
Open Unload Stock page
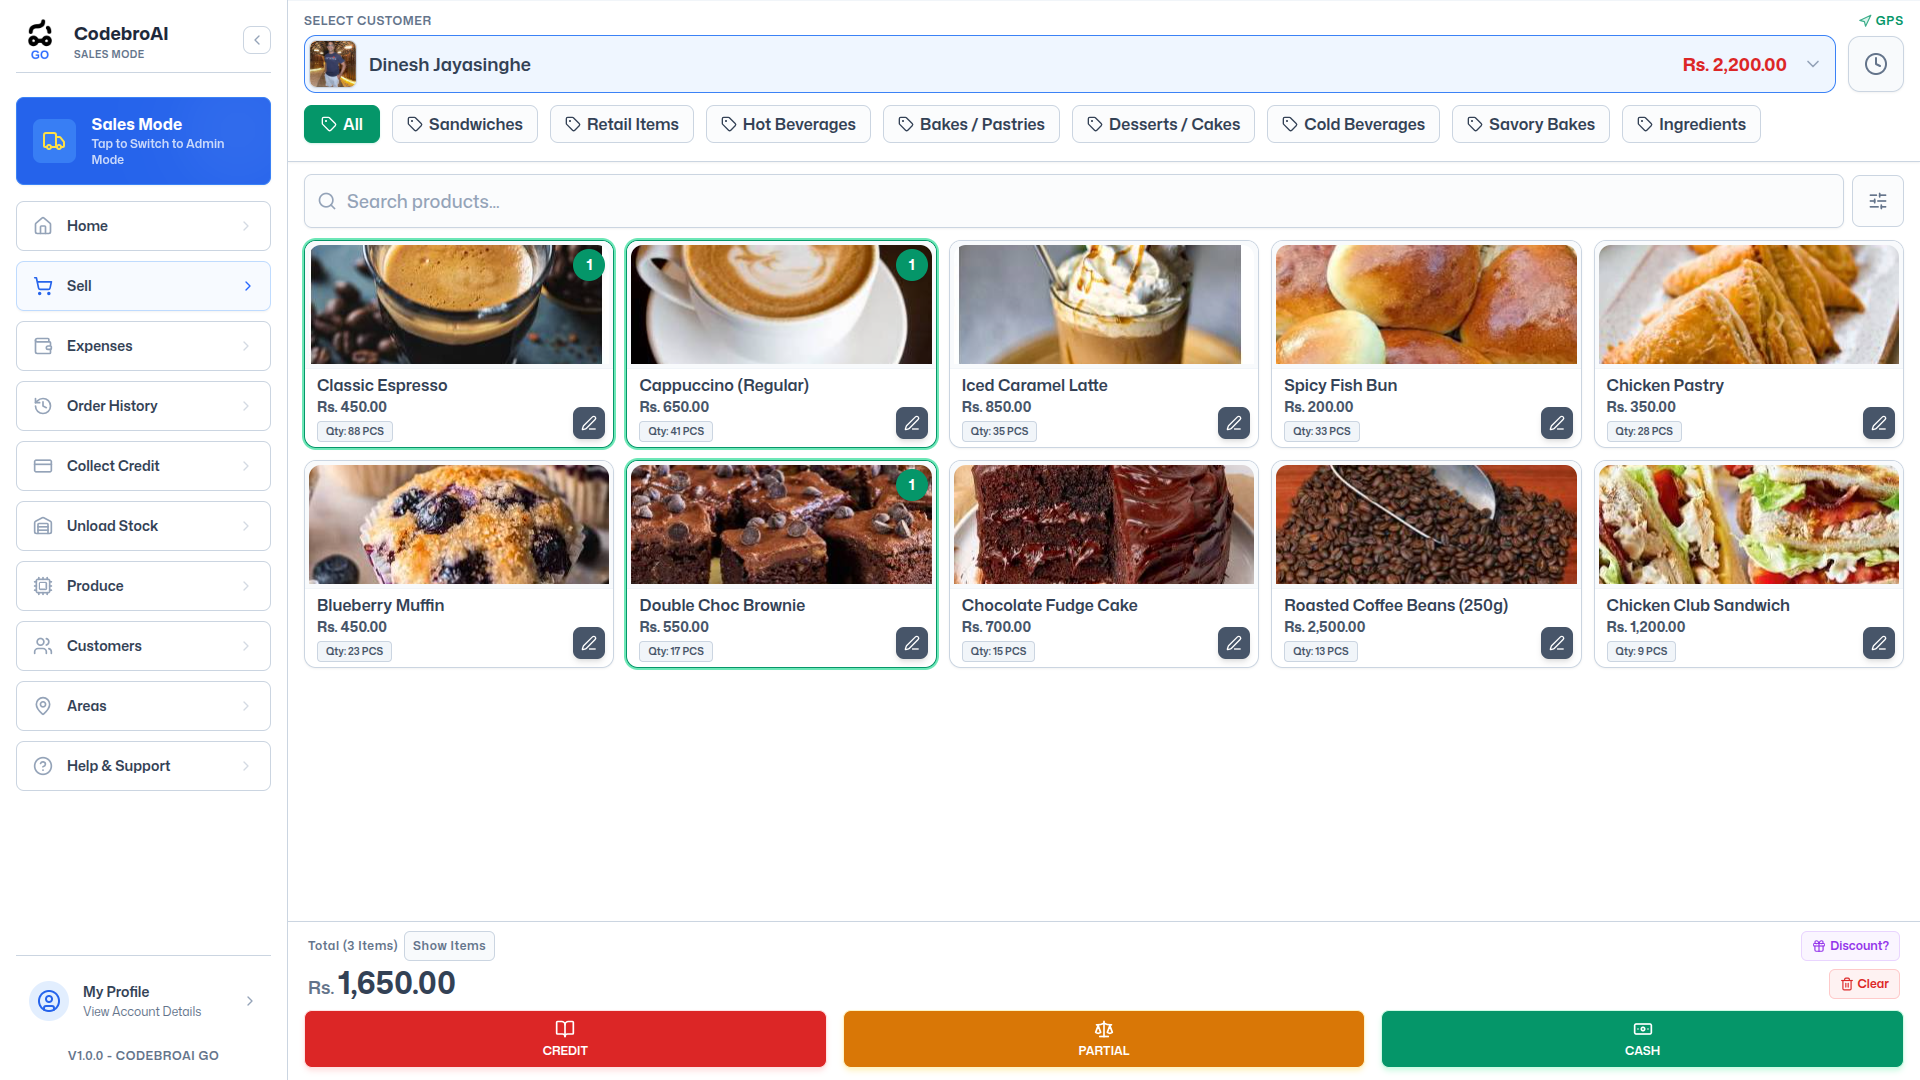(x=143, y=526)
